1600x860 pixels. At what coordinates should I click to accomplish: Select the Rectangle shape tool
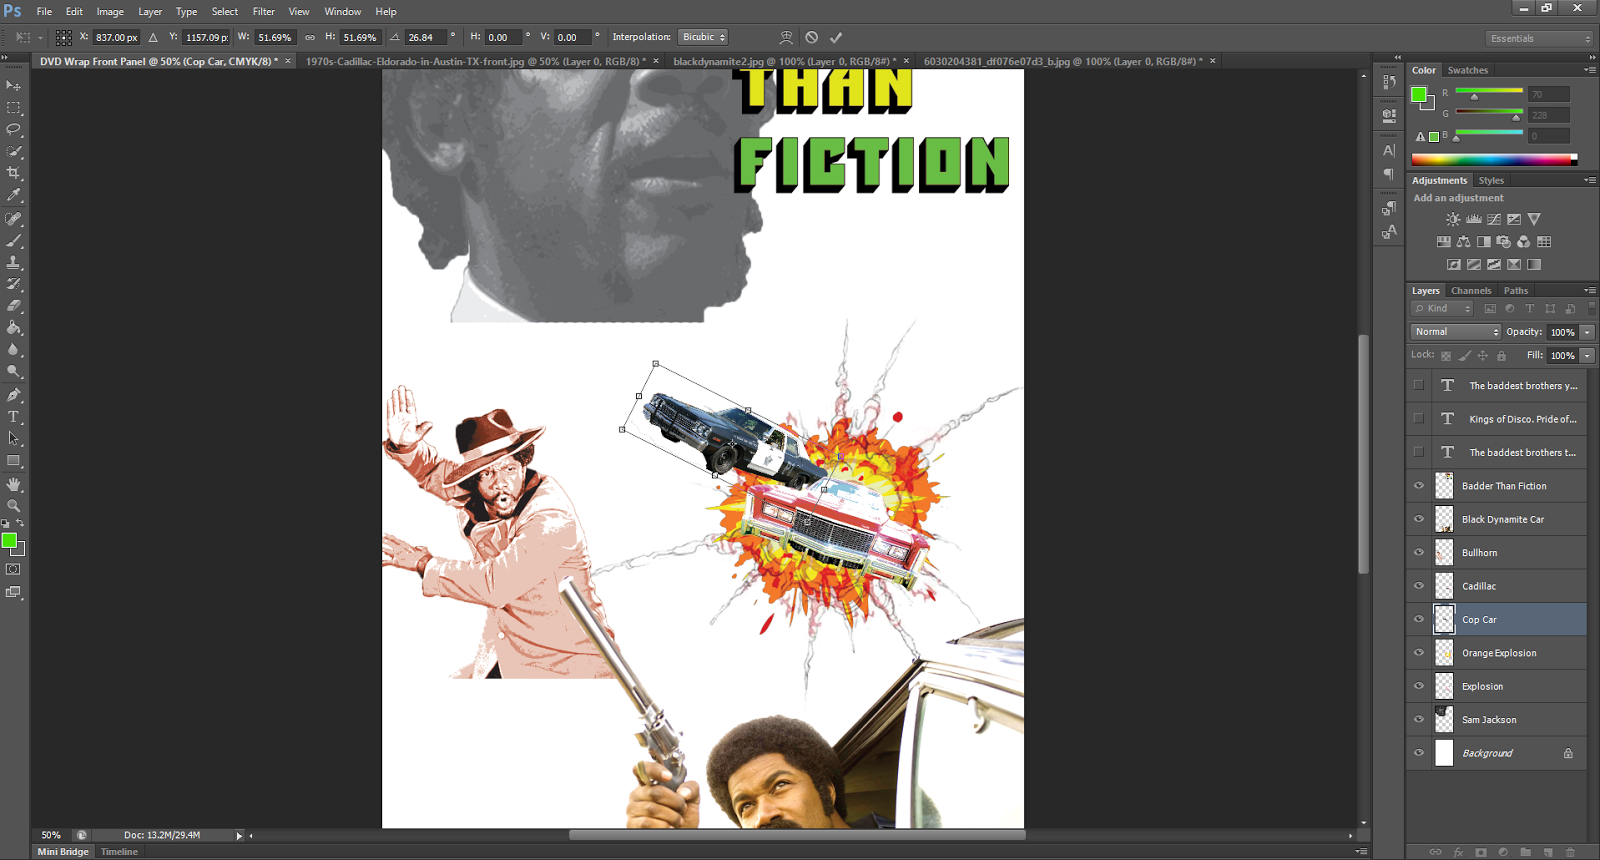click(14, 461)
